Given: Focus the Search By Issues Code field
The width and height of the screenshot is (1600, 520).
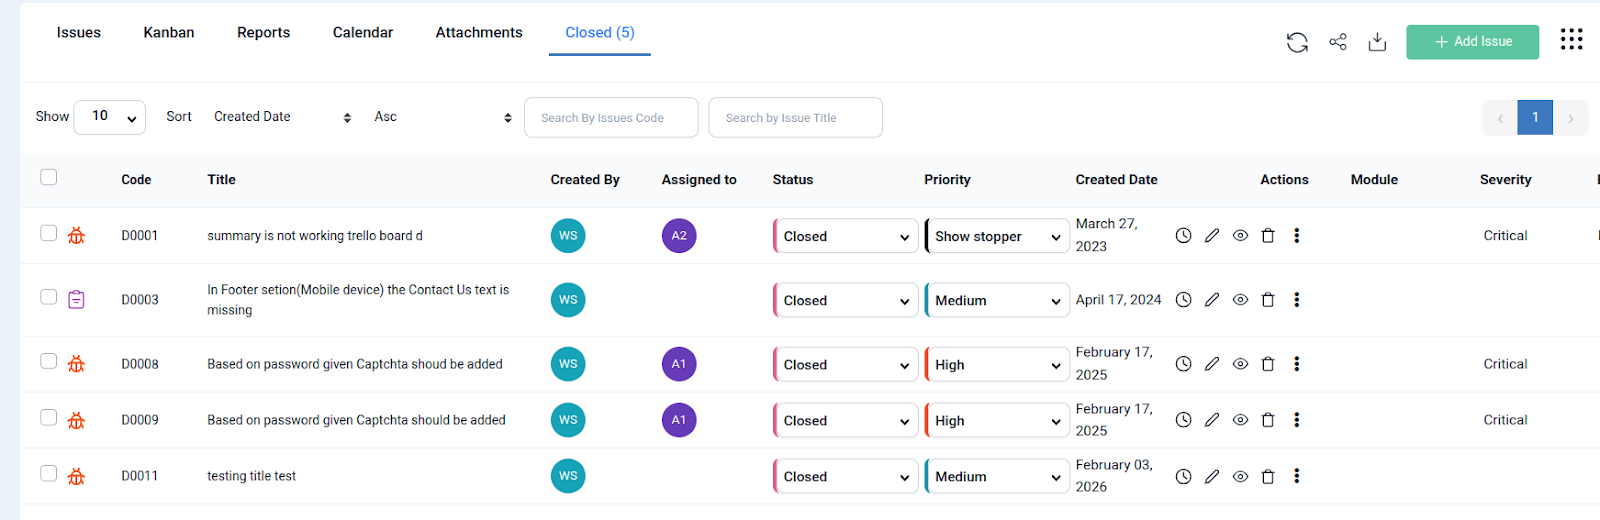Looking at the screenshot, I should pyautogui.click(x=611, y=117).
